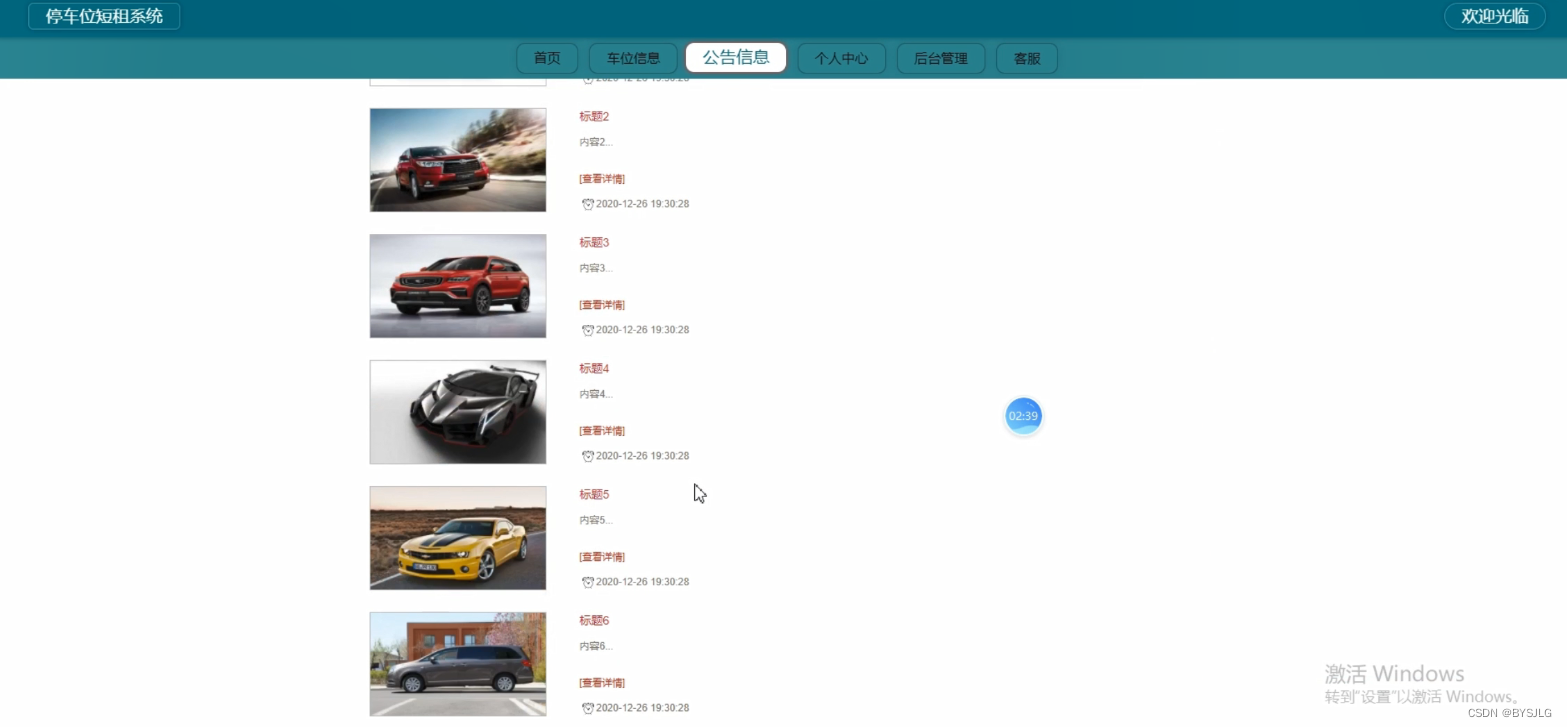The width and height of the screenshot is (1567, 727).
Task: Click the blue 02:39 timer bubble
Action: (1023, 416)
